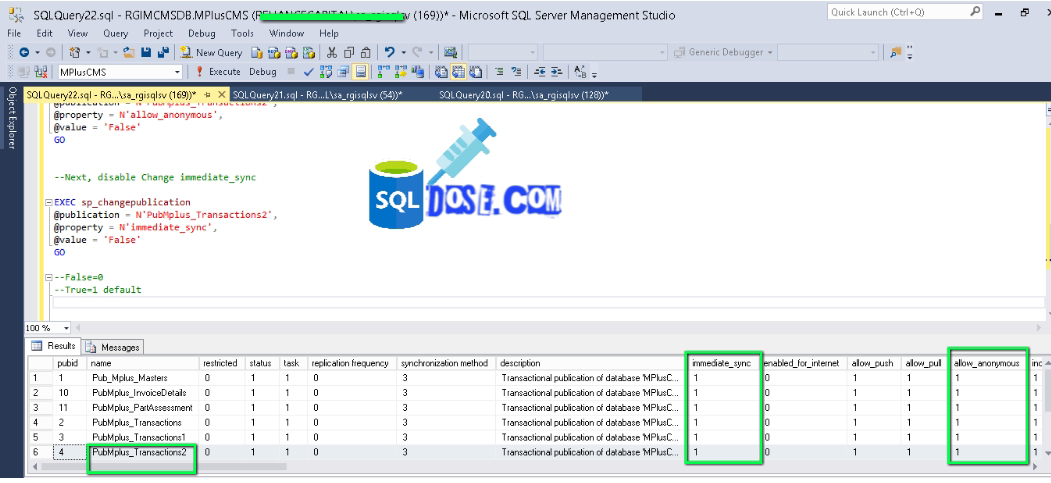Parse the query with the checkmark icon
The width and height of the screenshot is (1051, 483).
308,72
